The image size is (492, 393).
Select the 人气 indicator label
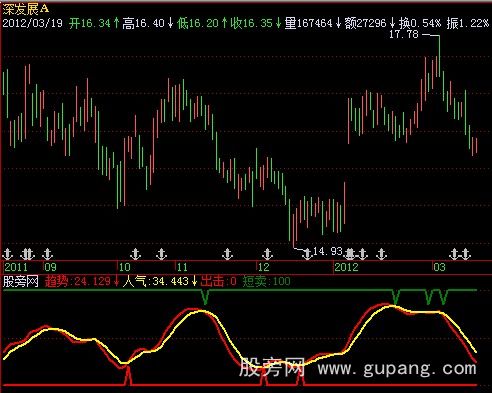coord(134,282)
